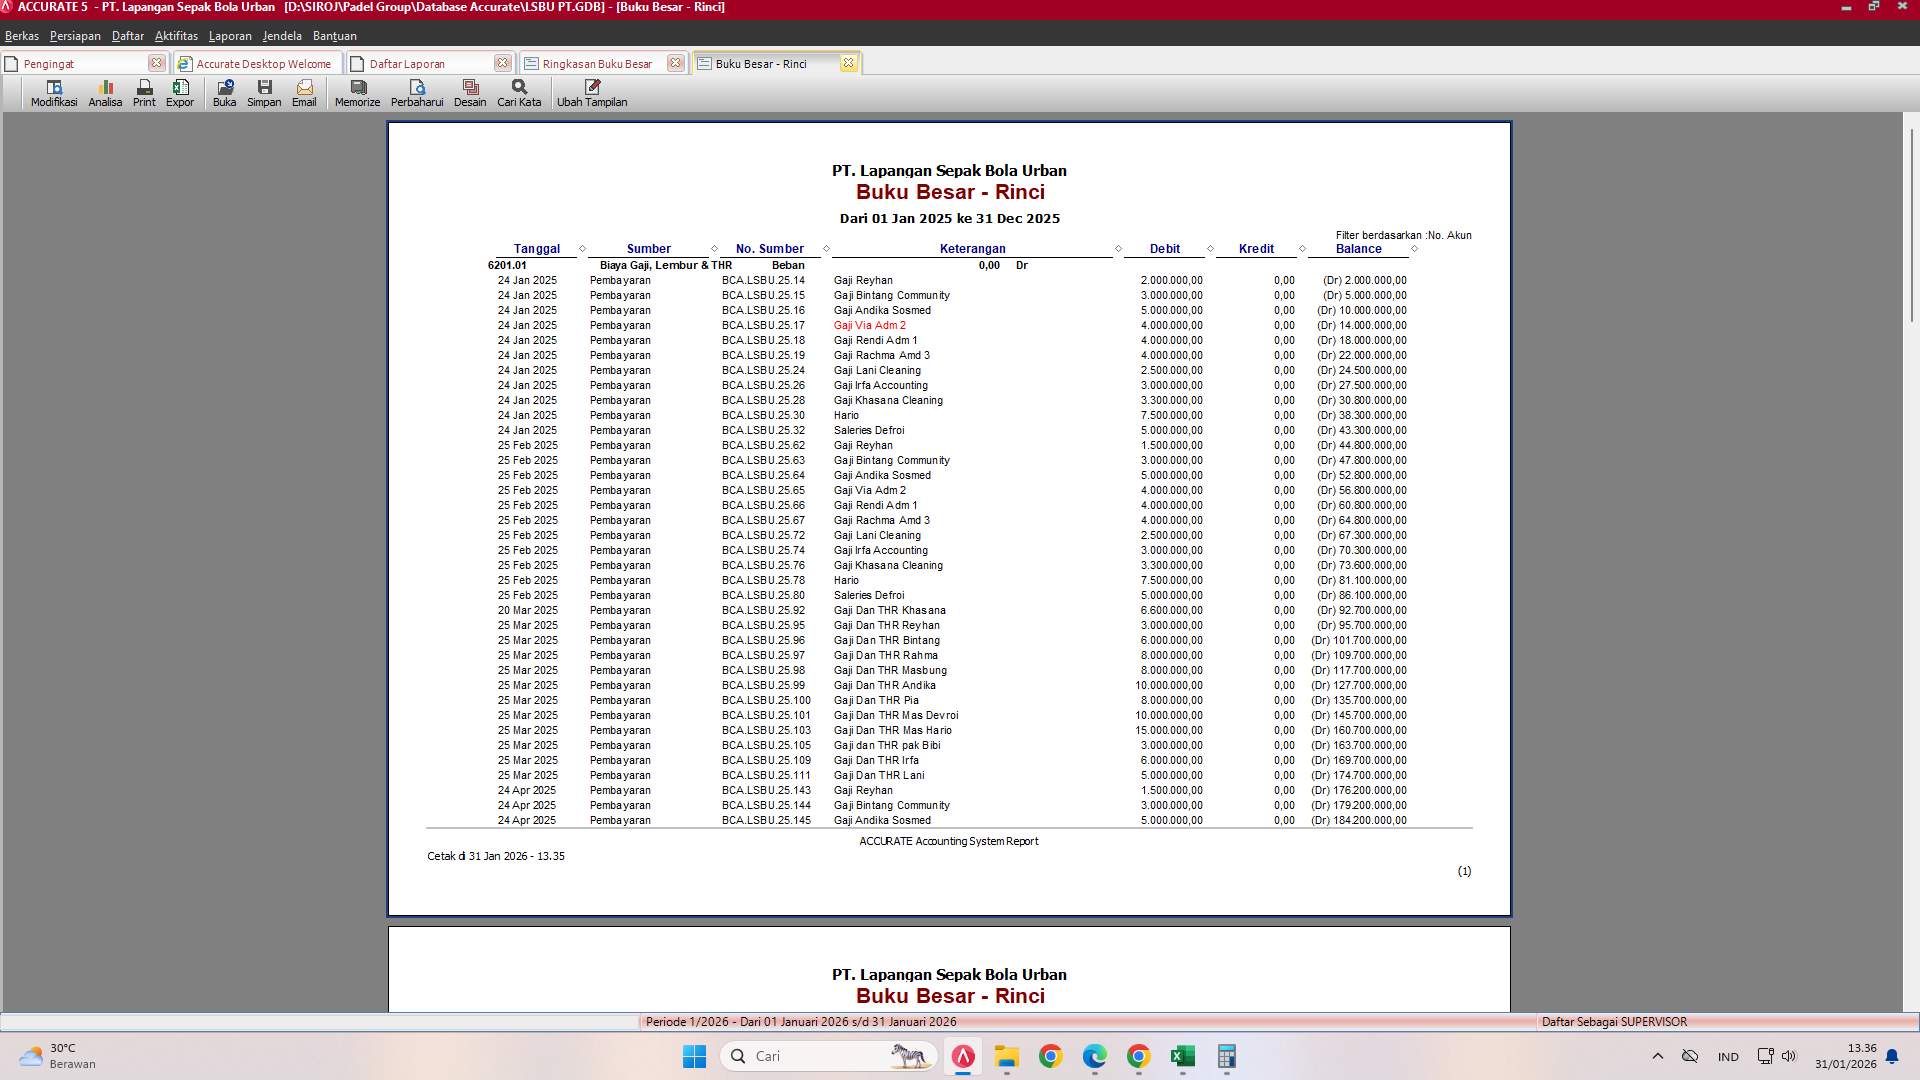Toggle sorting on the Balance column
This screenshot has width=1920, height=1080.
[x=1358, y=248]
